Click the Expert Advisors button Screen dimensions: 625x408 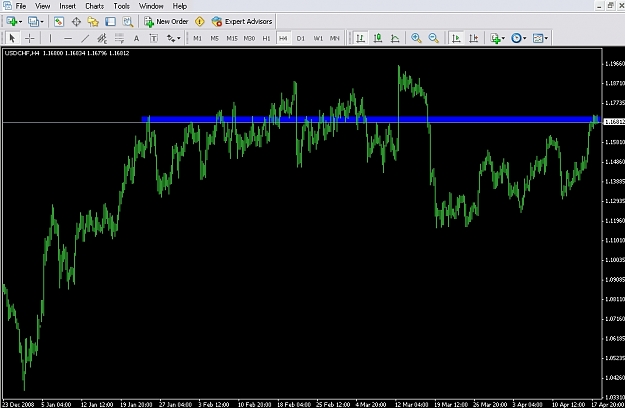point(242,22)
